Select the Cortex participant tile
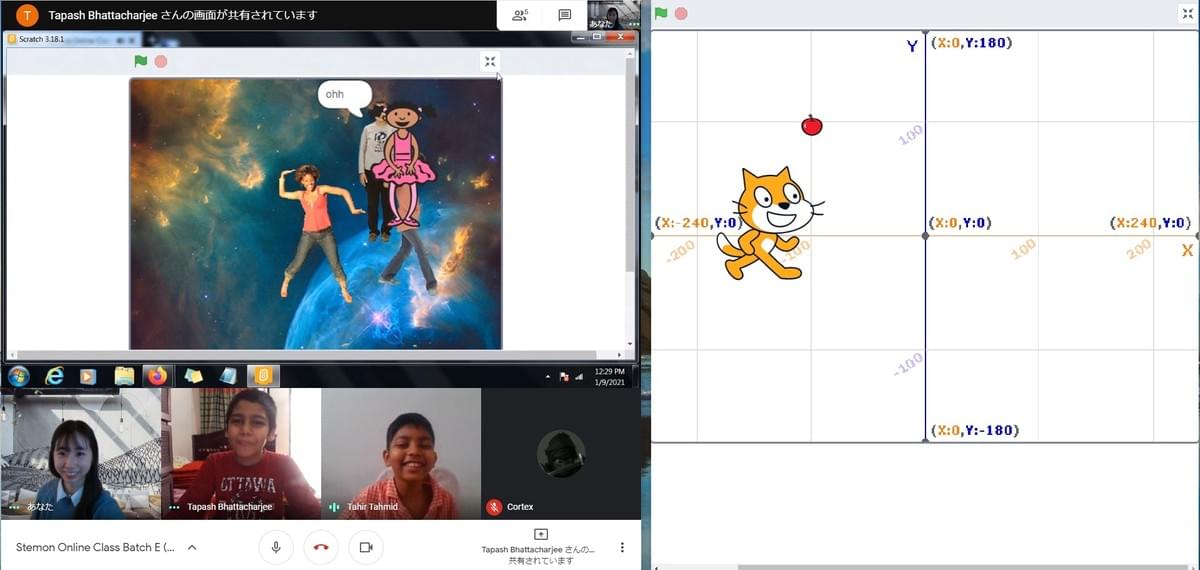1200x570 pixels. [x=560, y=453]
